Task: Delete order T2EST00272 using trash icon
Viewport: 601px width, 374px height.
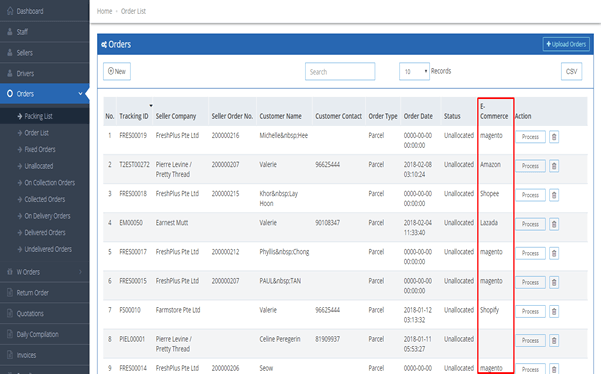Action: (x=554, y=166)
